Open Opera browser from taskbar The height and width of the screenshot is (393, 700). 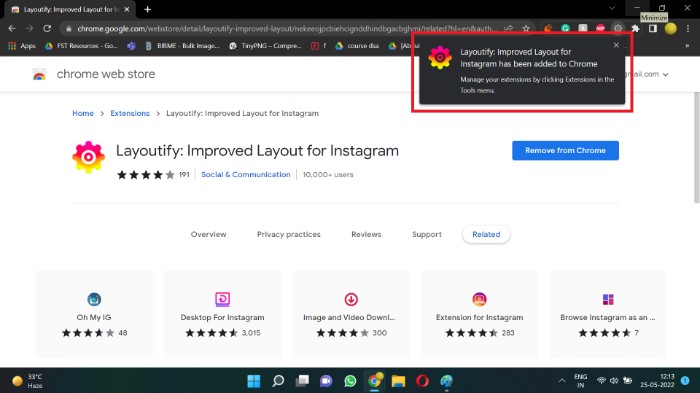coord(422,381)
